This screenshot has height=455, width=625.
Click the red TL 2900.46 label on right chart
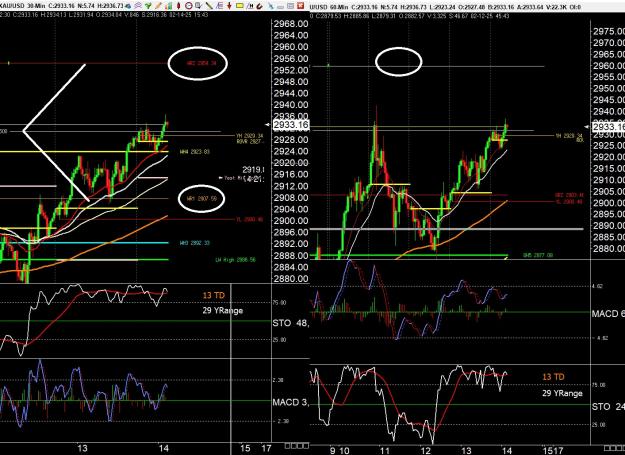[x=570, y=202]
